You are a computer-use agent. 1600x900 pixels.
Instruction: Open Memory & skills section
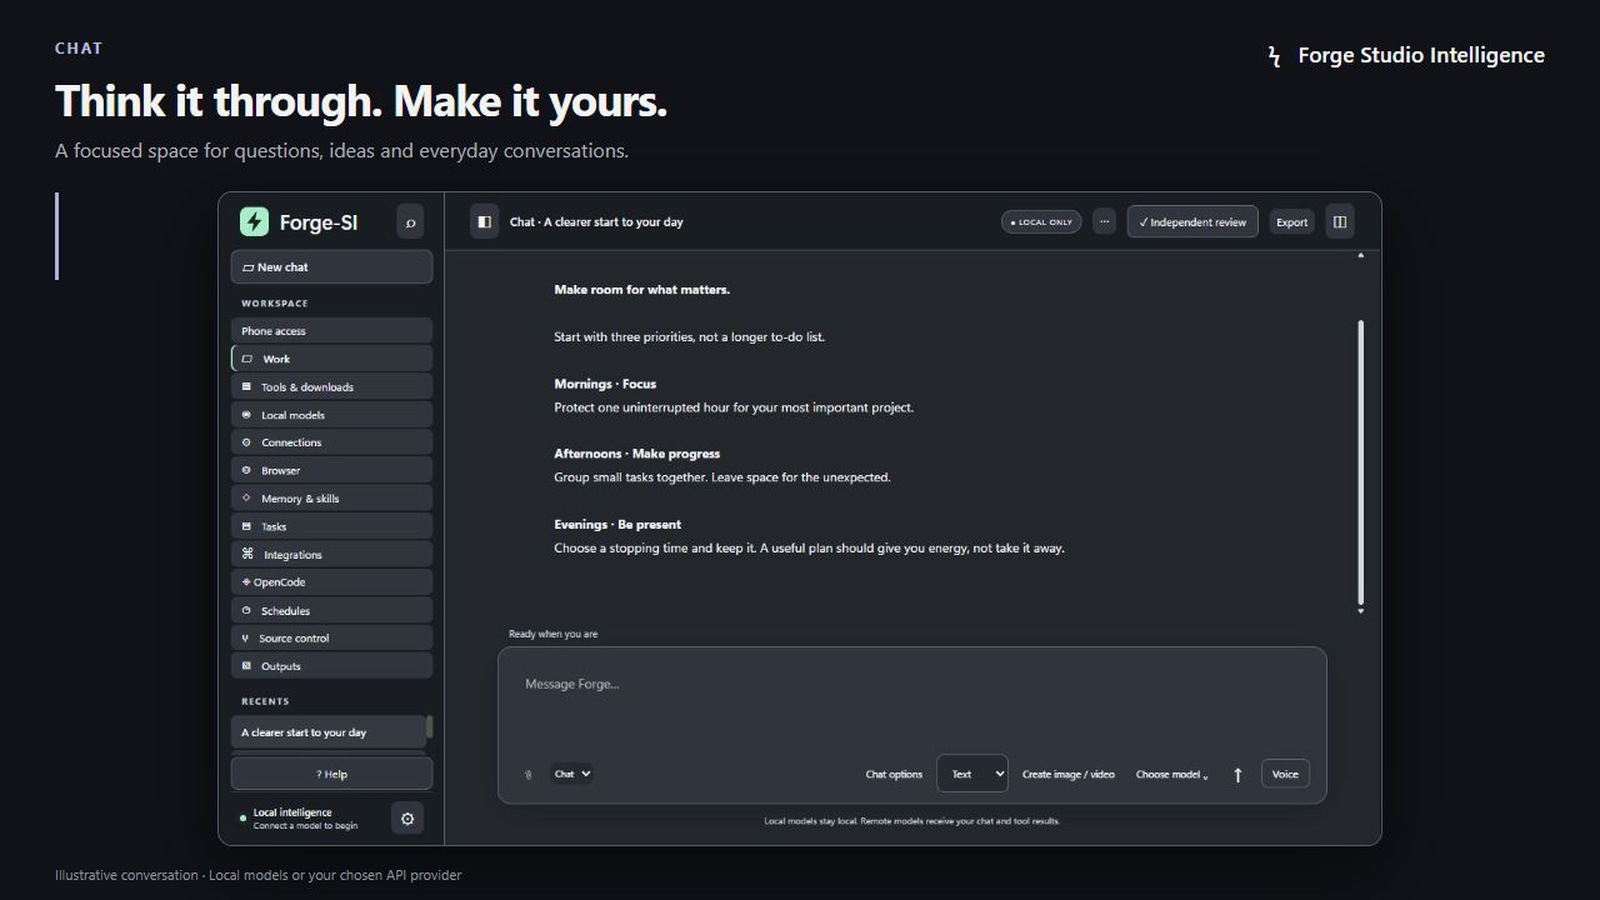coord(332,498)
